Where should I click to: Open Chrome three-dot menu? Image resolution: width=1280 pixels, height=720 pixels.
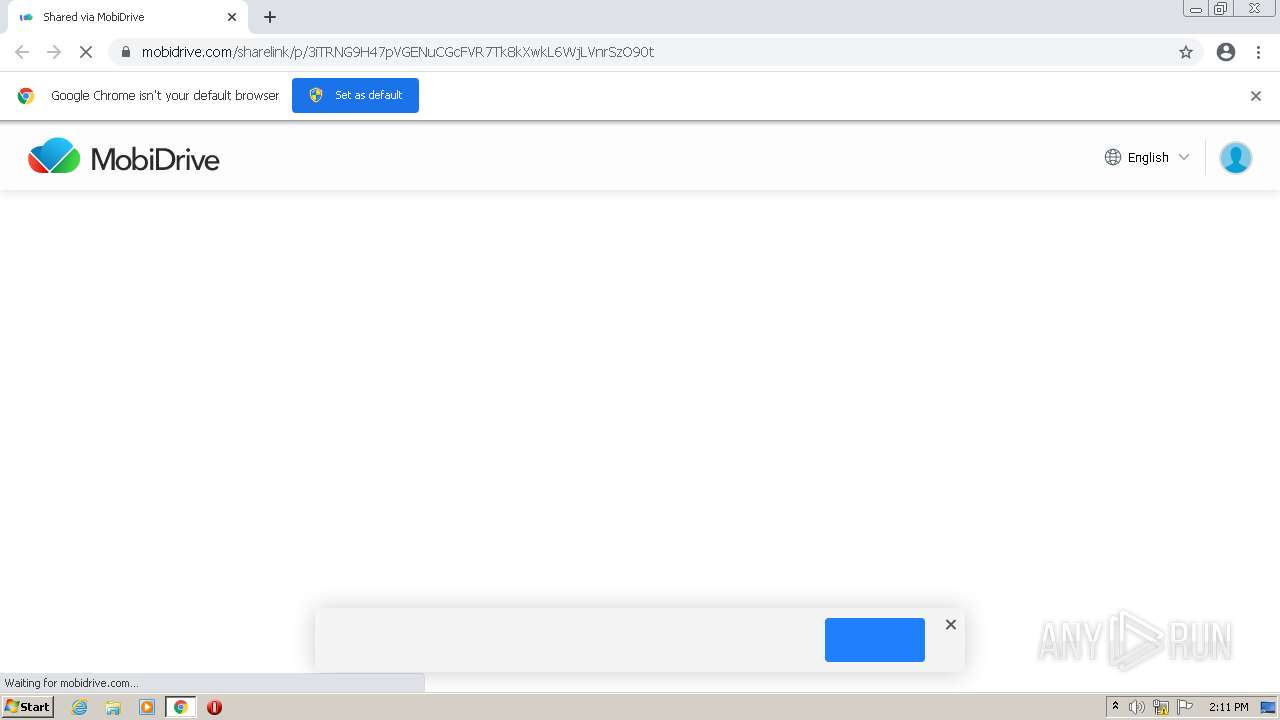[x=1259, y=52]
